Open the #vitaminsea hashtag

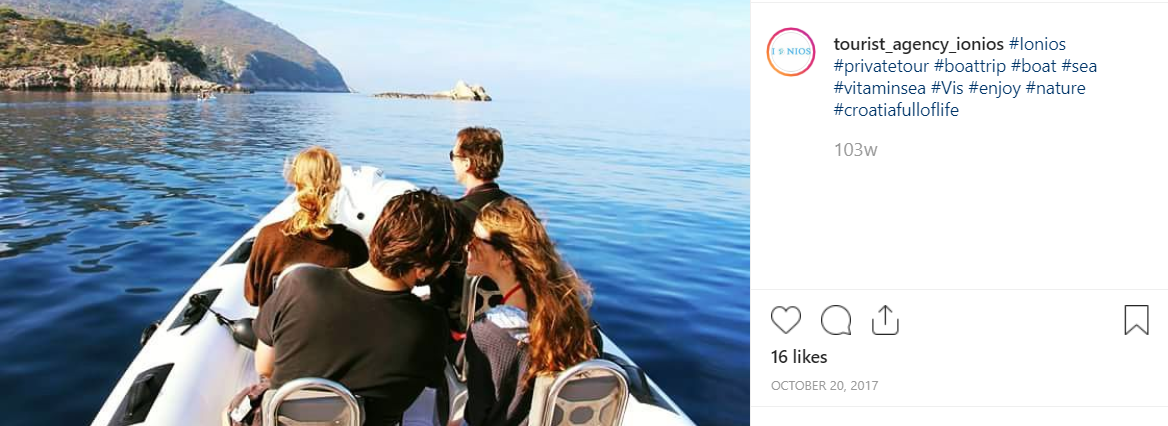[880, 89]
